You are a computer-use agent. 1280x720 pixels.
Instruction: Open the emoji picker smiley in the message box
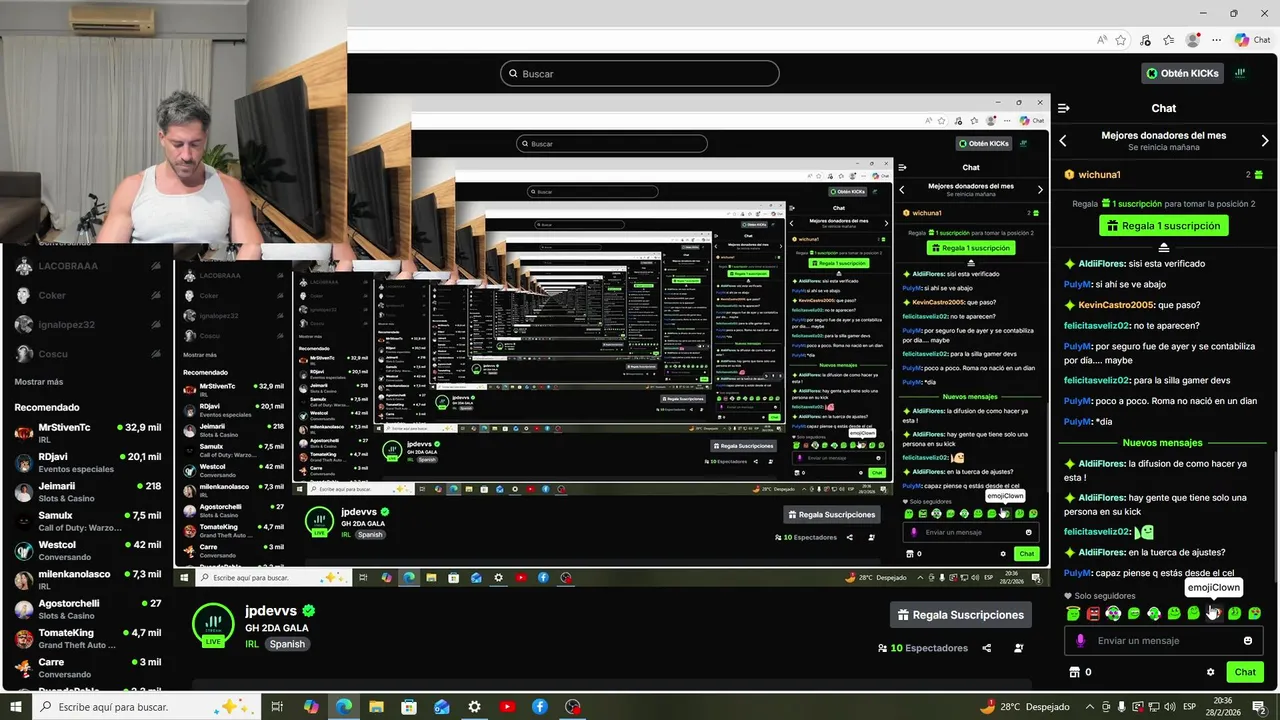click(1248, 641)
